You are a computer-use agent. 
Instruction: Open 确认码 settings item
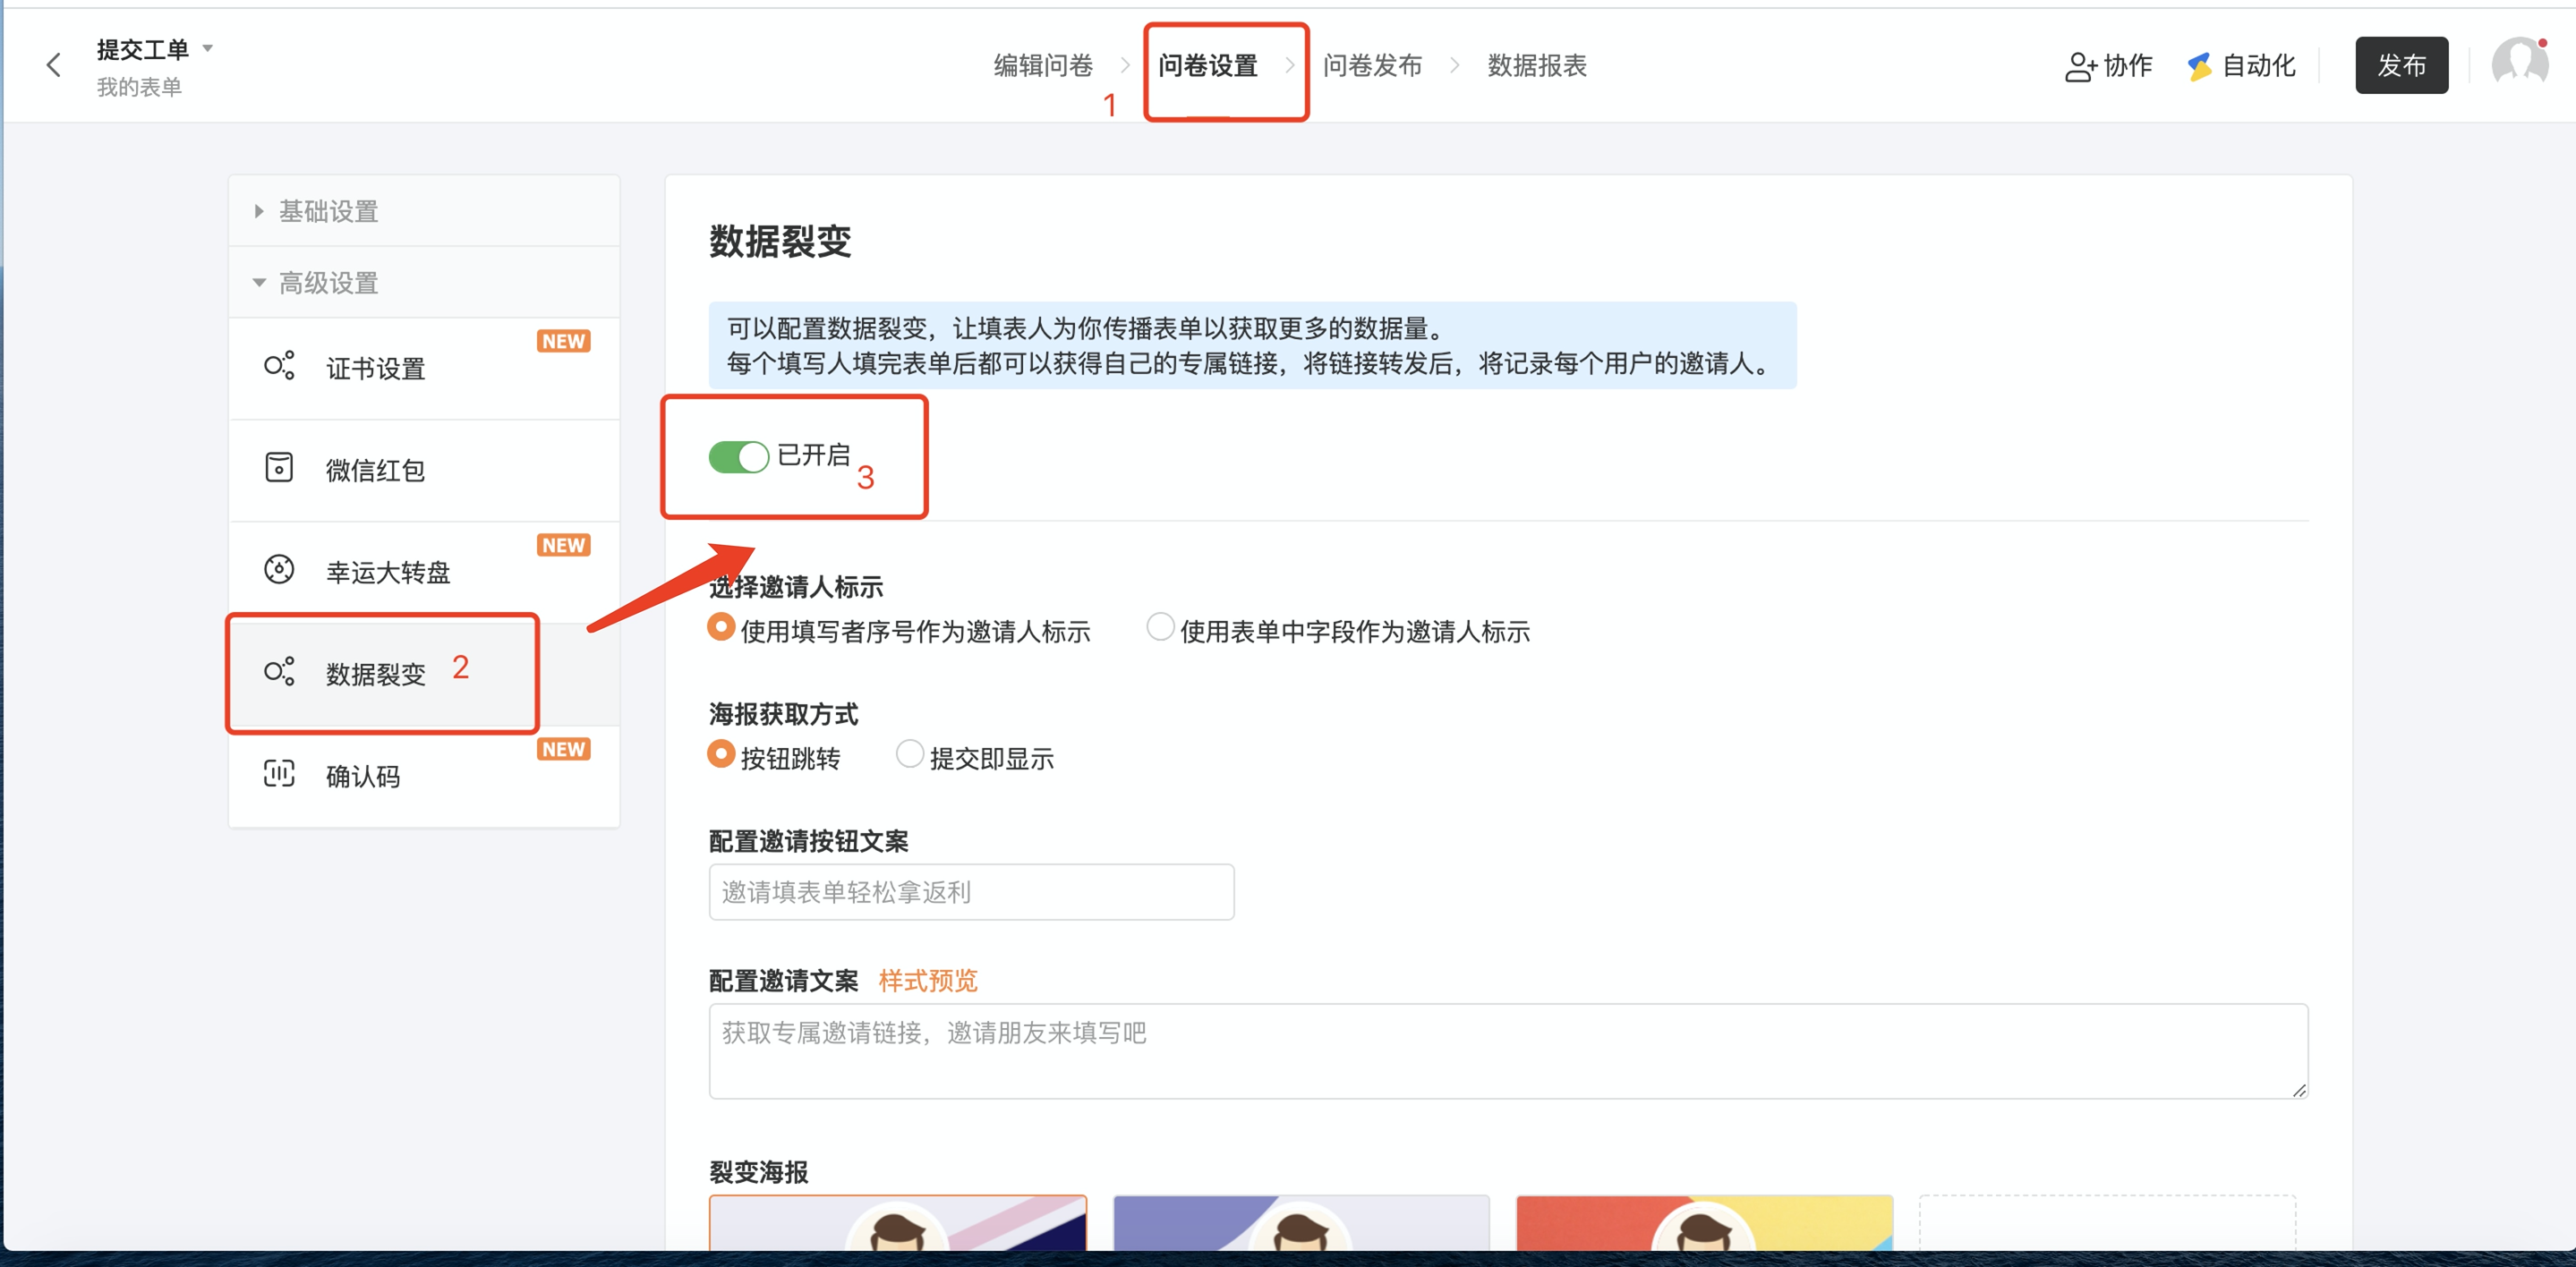point(424,776)
